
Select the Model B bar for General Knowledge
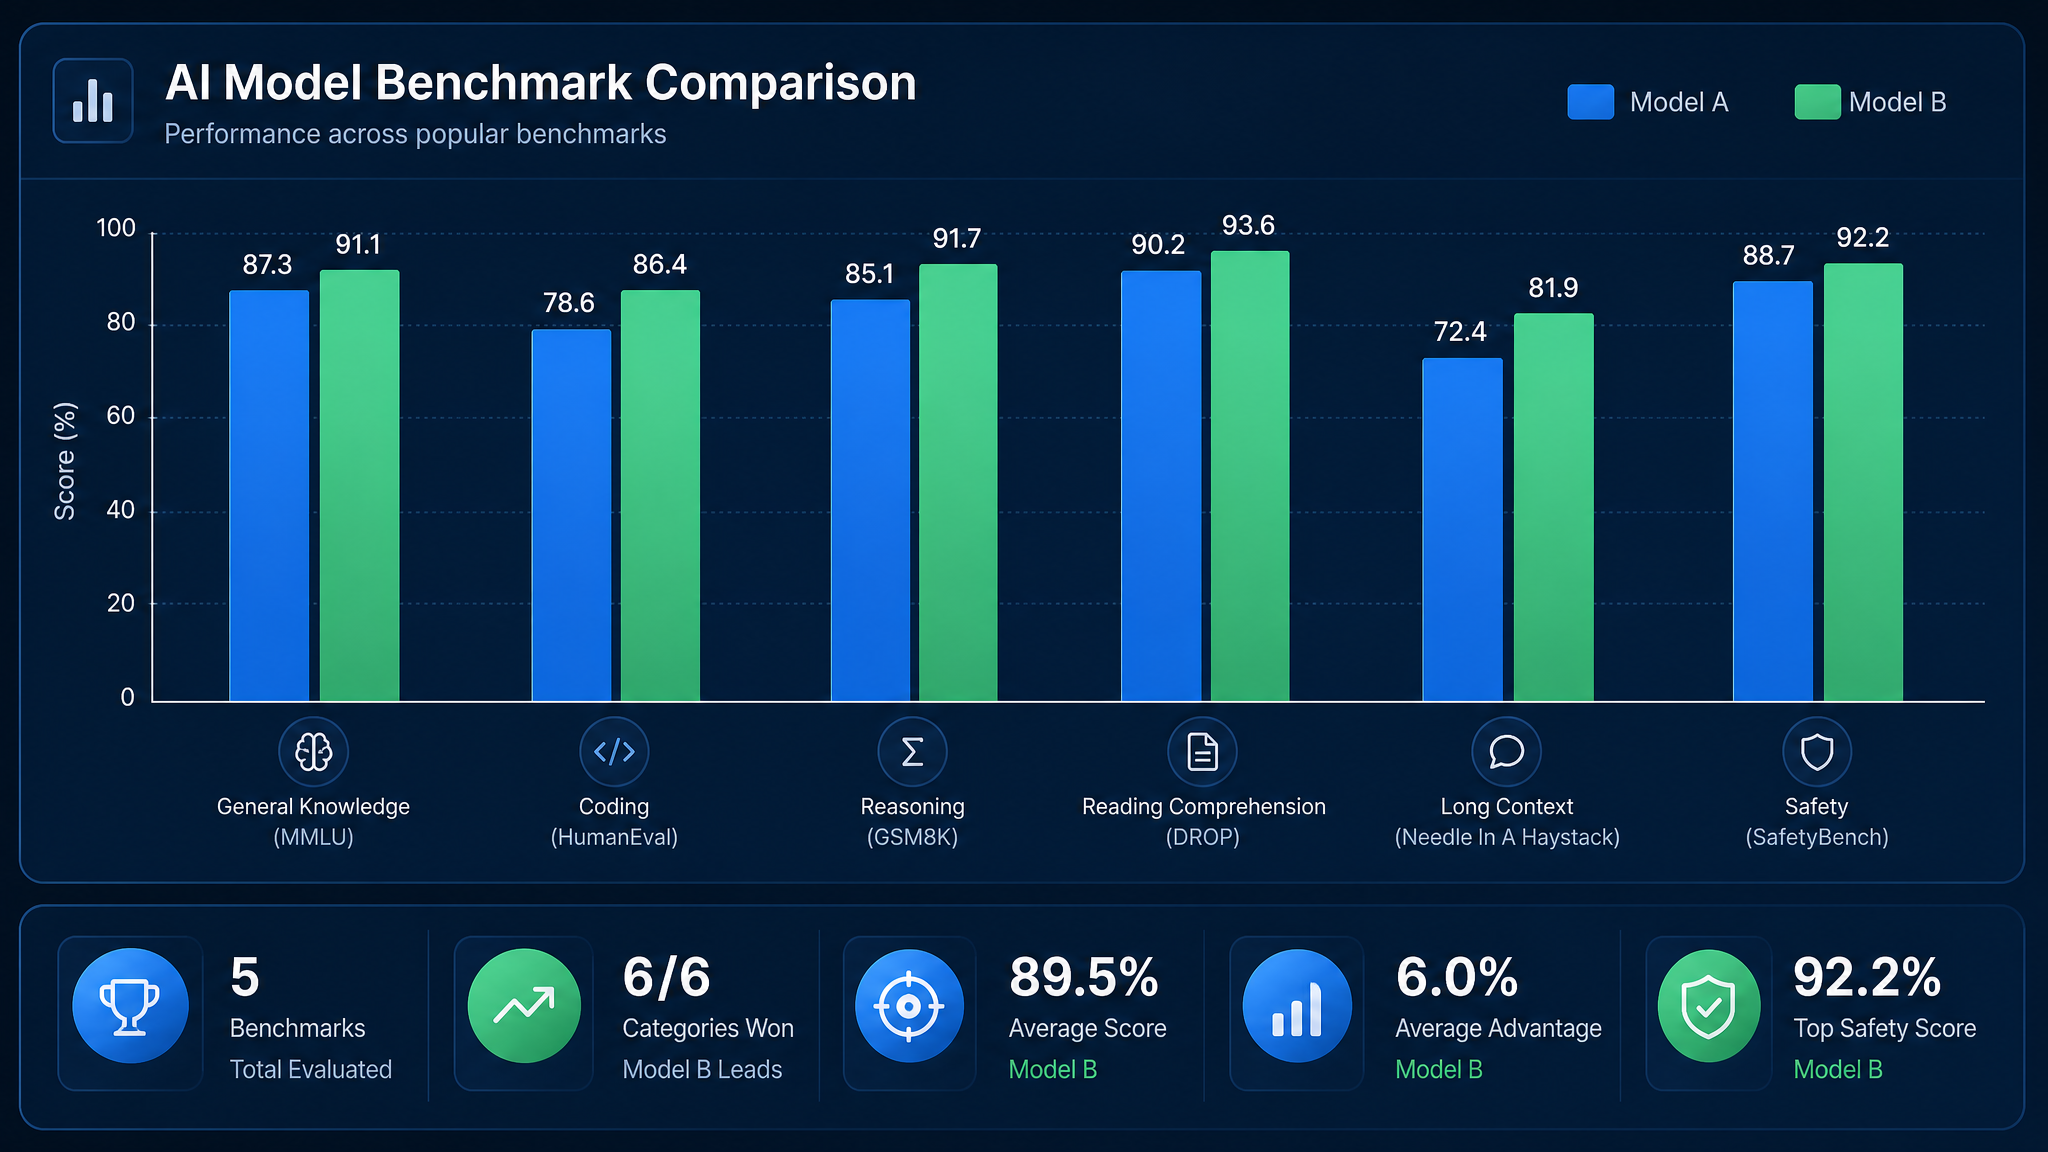pyautogui.click(x=359, y=486)
